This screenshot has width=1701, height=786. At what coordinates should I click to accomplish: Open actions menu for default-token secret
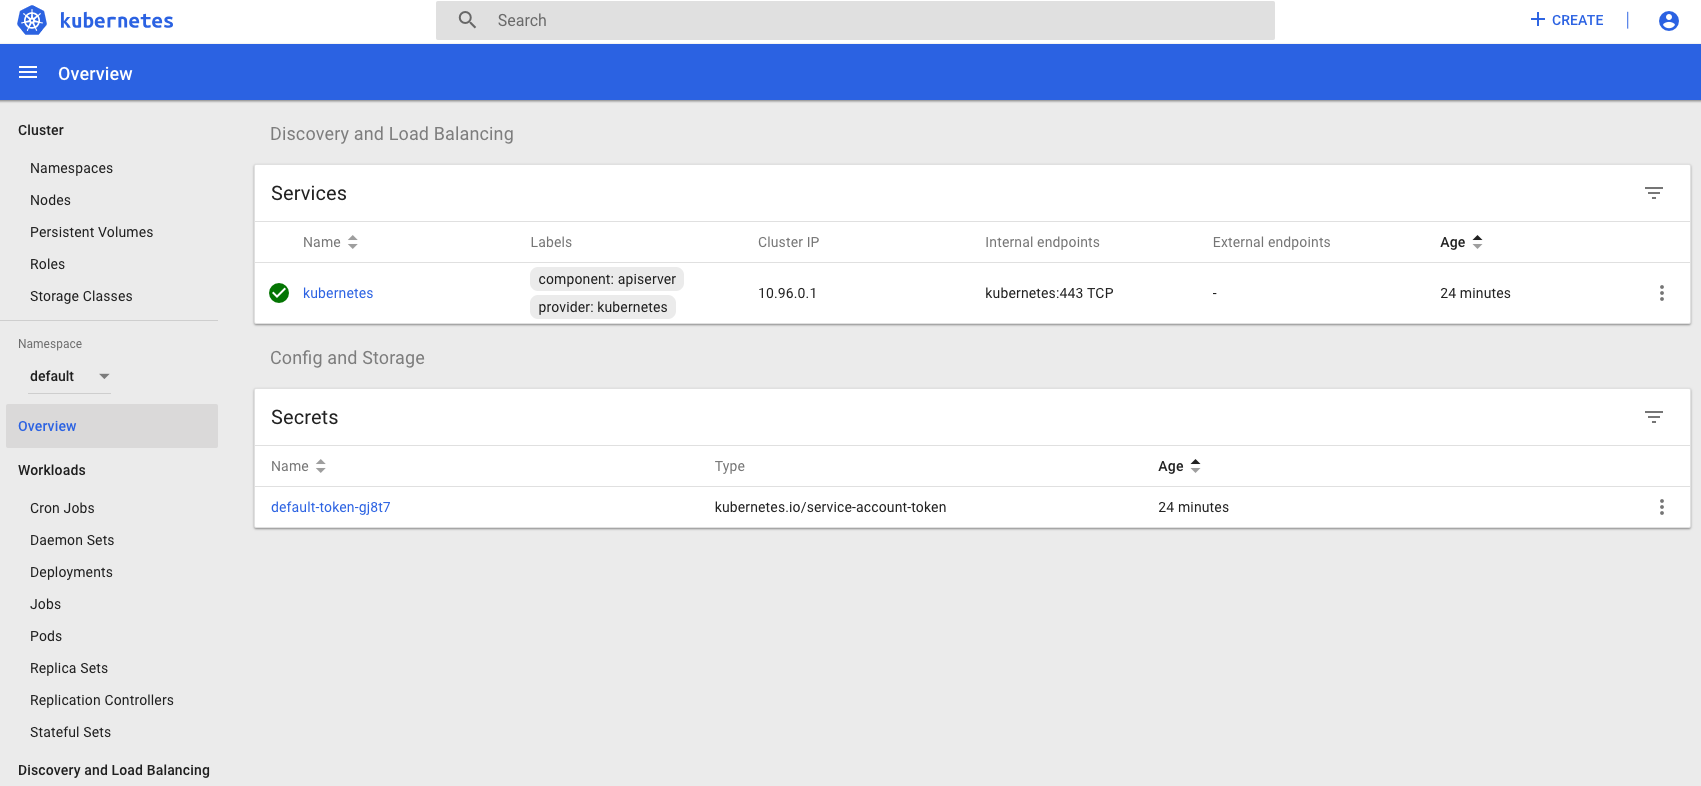(1661, 507)
